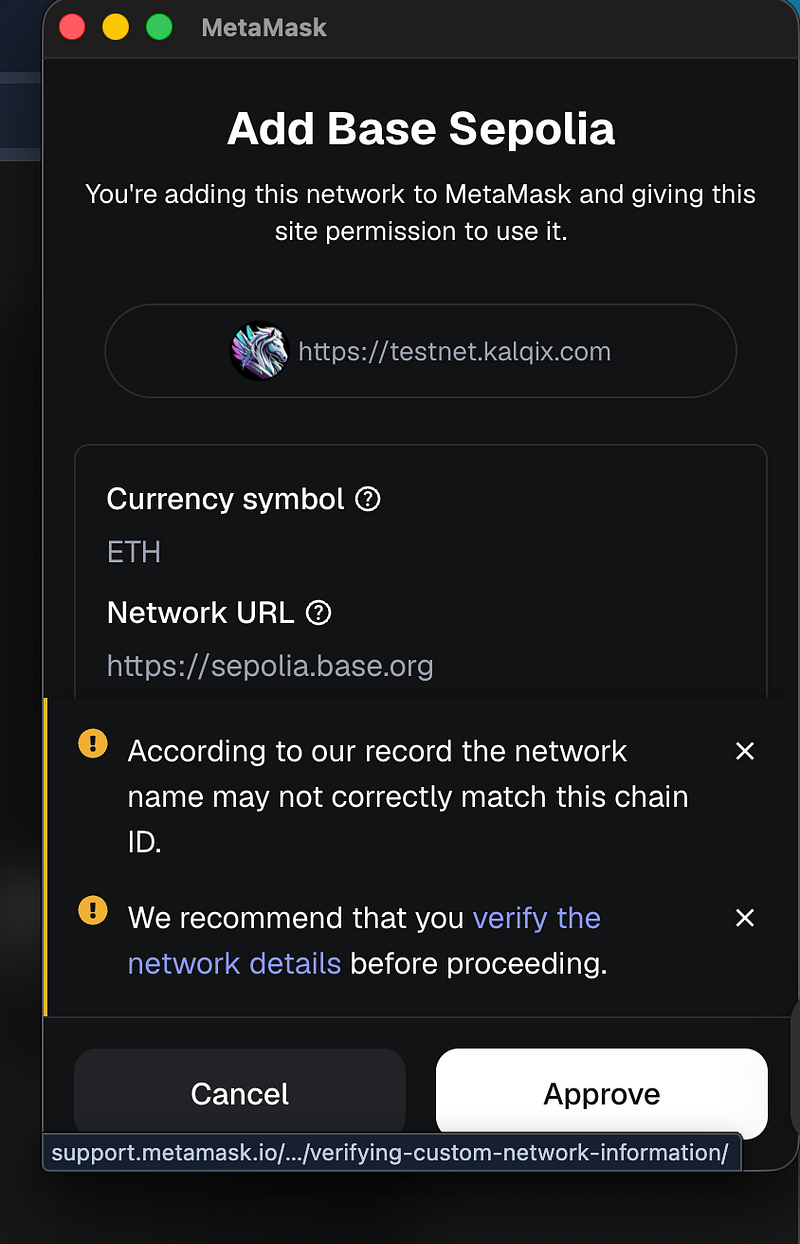
Task: Click warning icon beside verify recommendation
Action: pos(93,910)
